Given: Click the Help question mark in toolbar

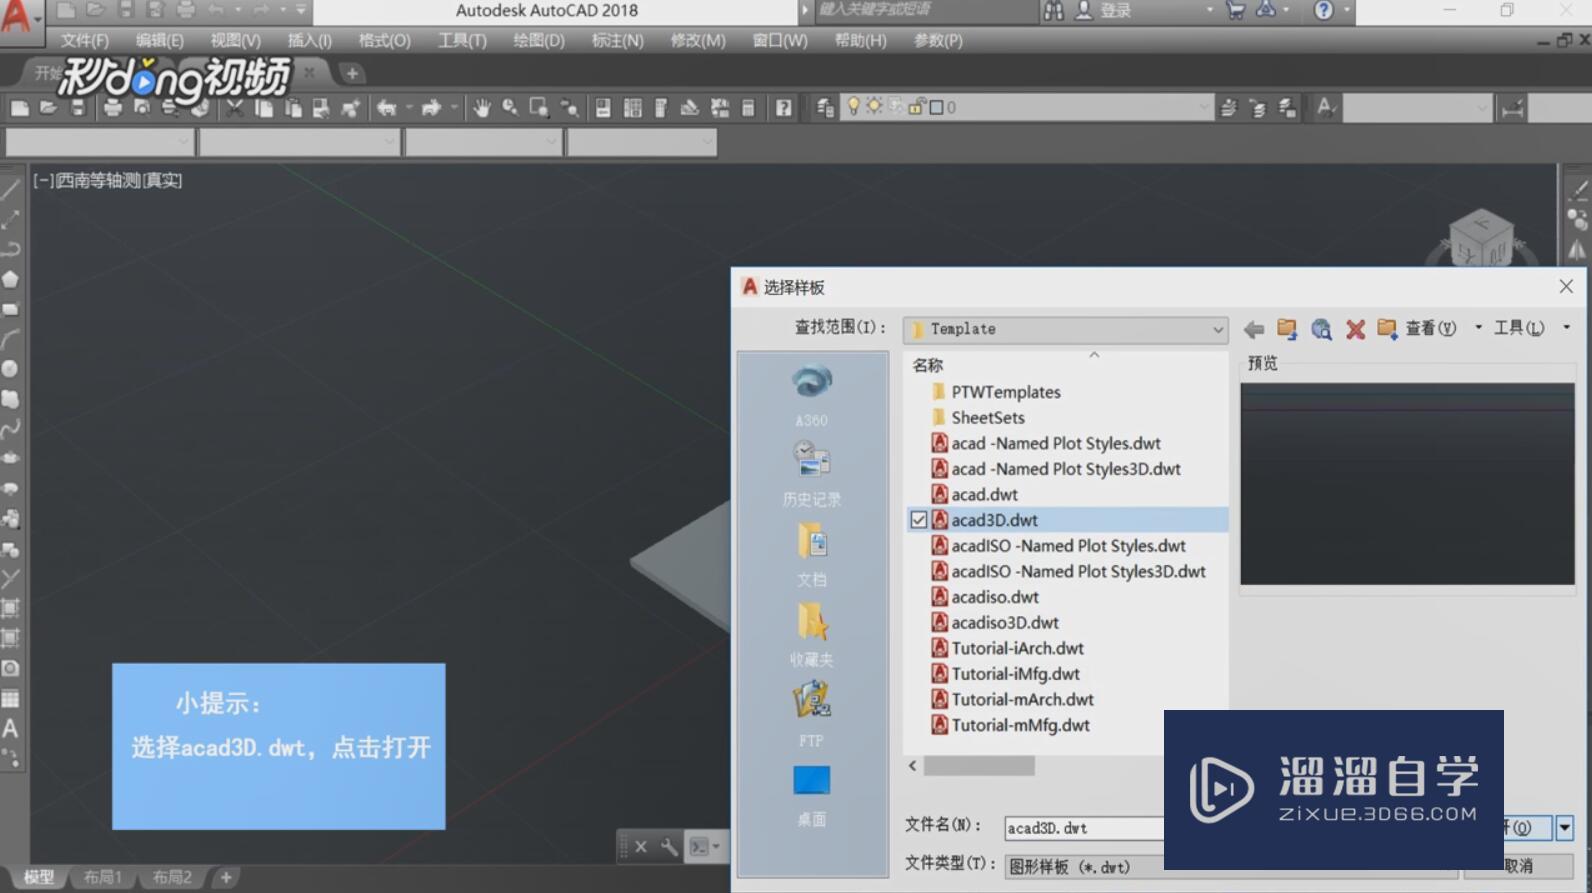Looking at the screenshot, I should coord(784,107).
